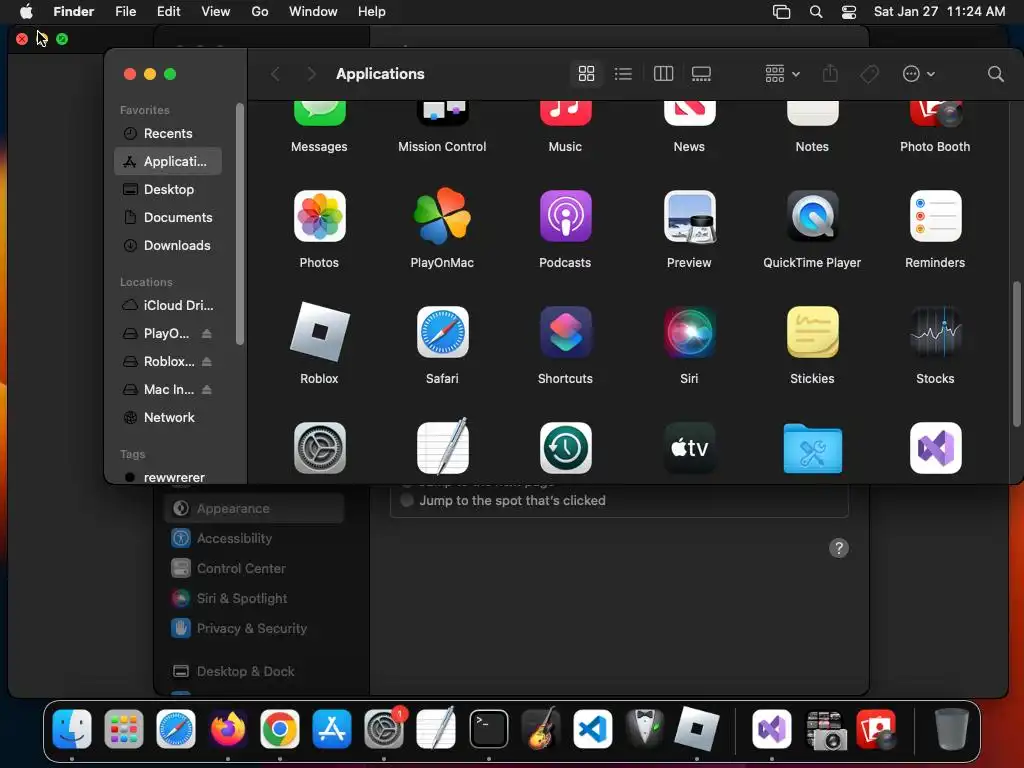Image resolution: width=1024 pixels, height=768 pixels.
Task: Open Siri & Spotlight settings
Action: pos(254,598)
